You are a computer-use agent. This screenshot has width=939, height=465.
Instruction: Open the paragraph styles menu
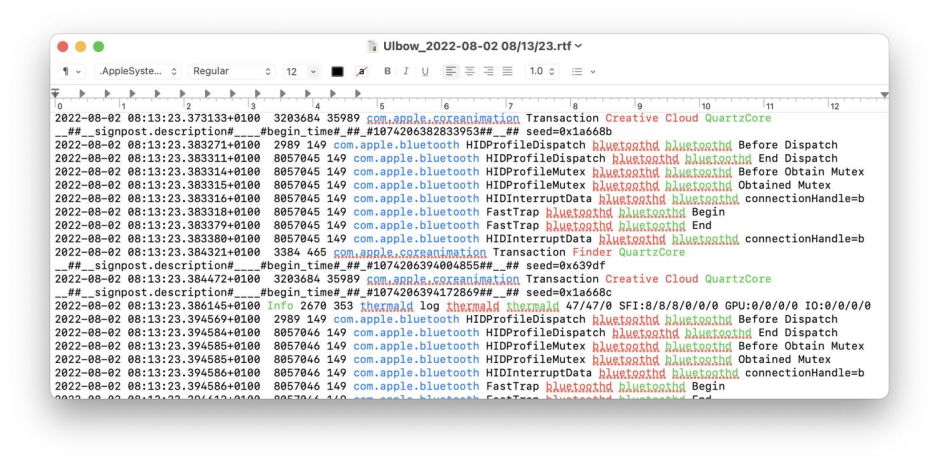(x=72, y=72)
